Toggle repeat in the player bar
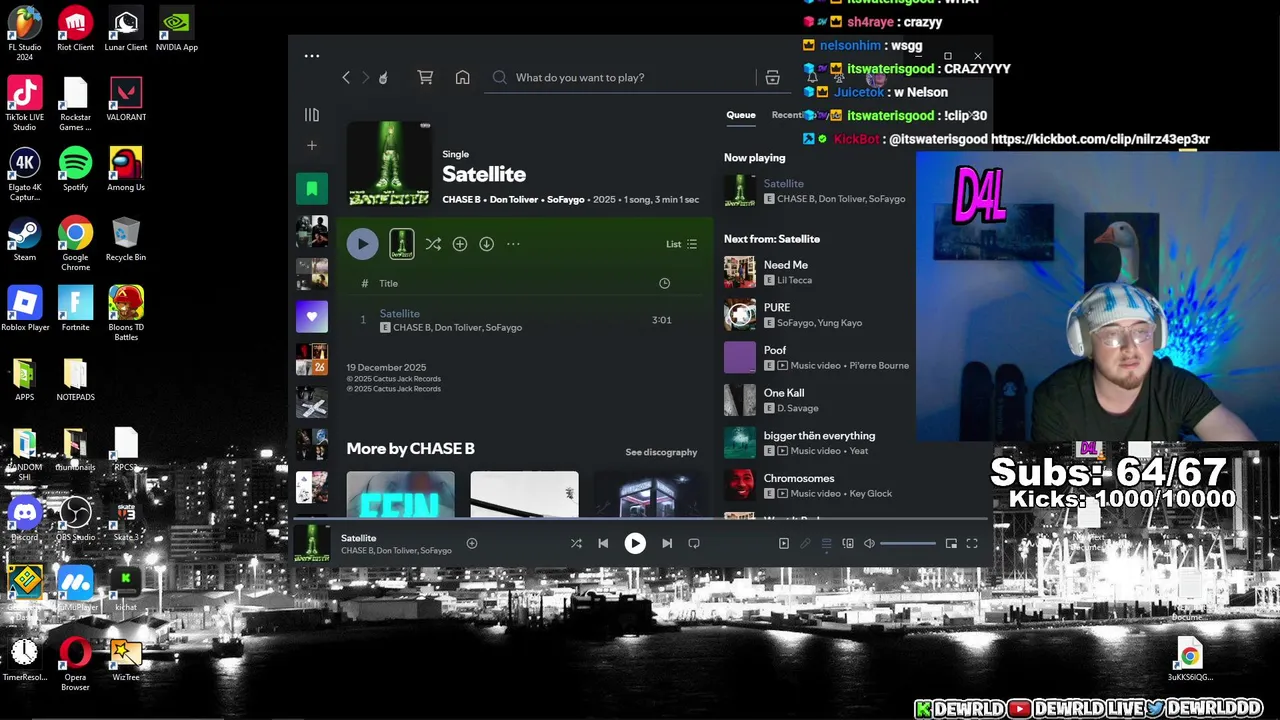Image resolution: width=1280 pixels, height=720 pixels. pyautogui.click(x=694, y=544)
